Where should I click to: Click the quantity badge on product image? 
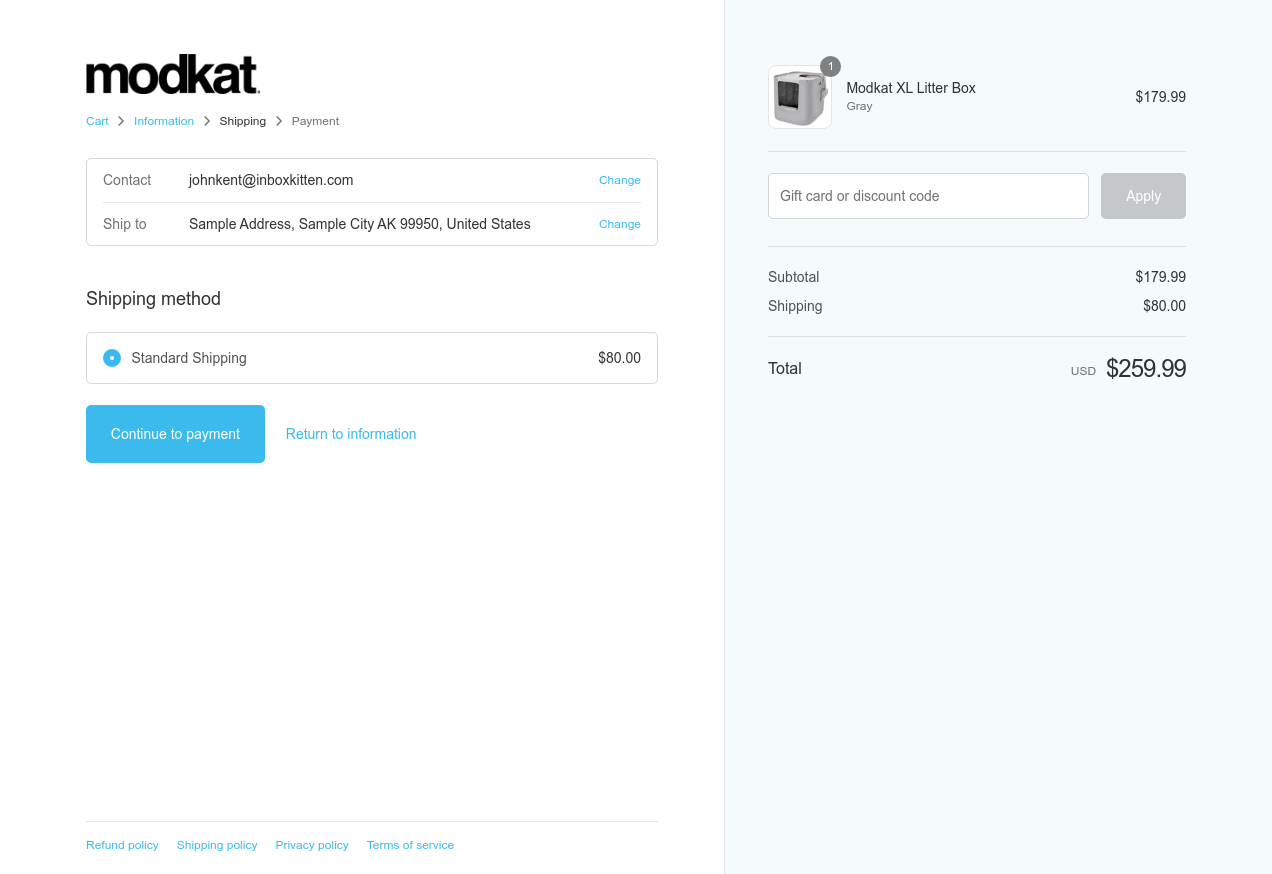(x=830, y=66)
